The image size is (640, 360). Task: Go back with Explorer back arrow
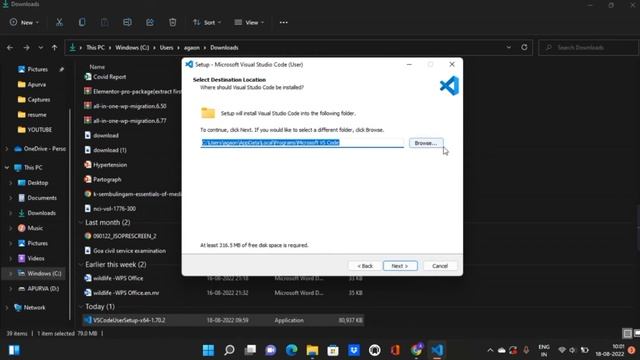pyautogui.click(x=10, y=48)
